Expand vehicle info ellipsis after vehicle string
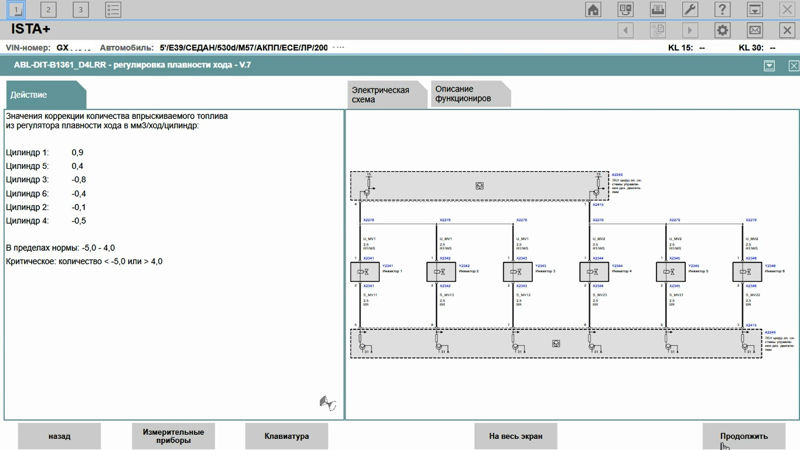 [x=339, y=47]
